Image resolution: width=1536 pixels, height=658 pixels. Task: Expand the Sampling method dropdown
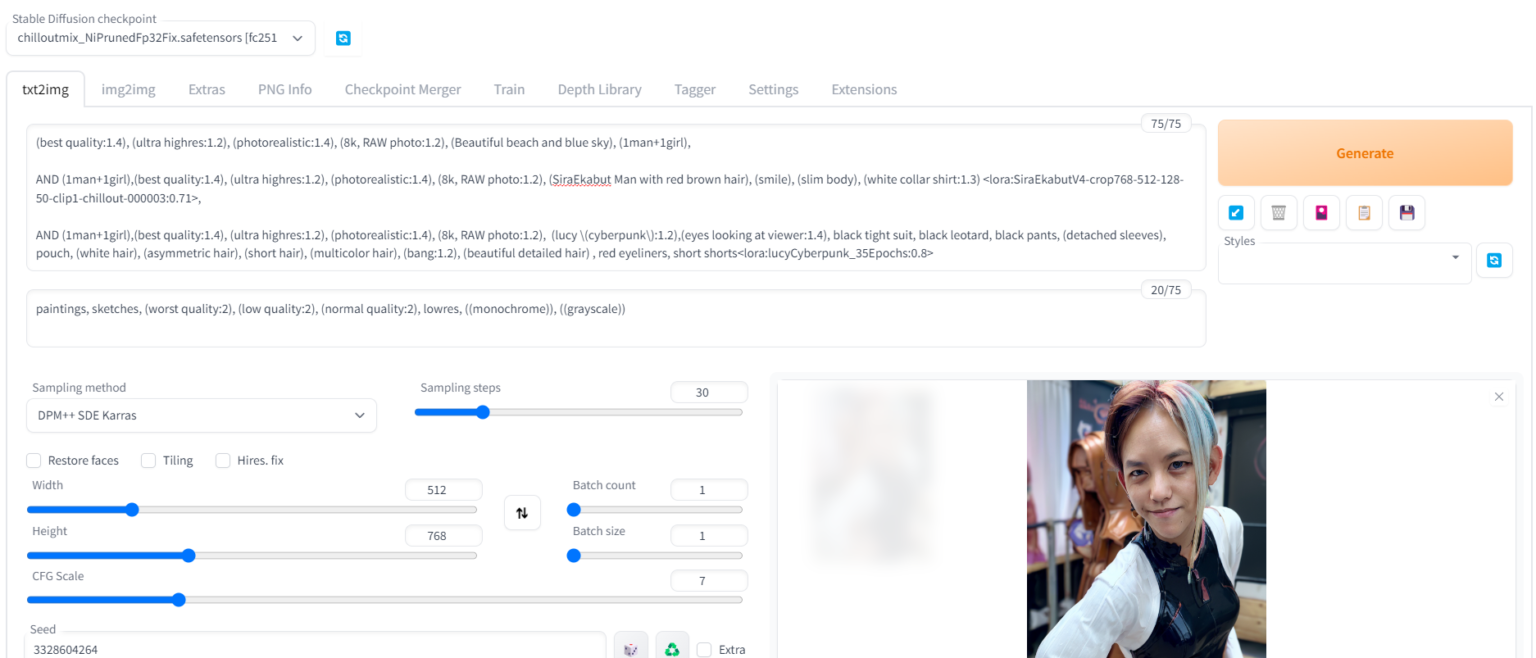200,415
